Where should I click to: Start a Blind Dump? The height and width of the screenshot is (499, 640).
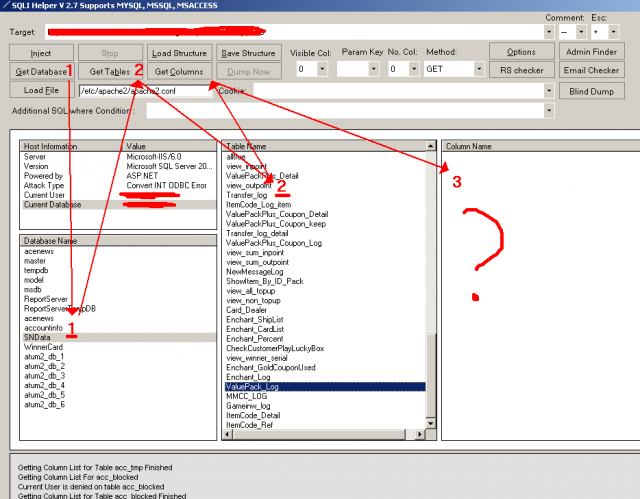pyautogui.click(x=591, y=90)
